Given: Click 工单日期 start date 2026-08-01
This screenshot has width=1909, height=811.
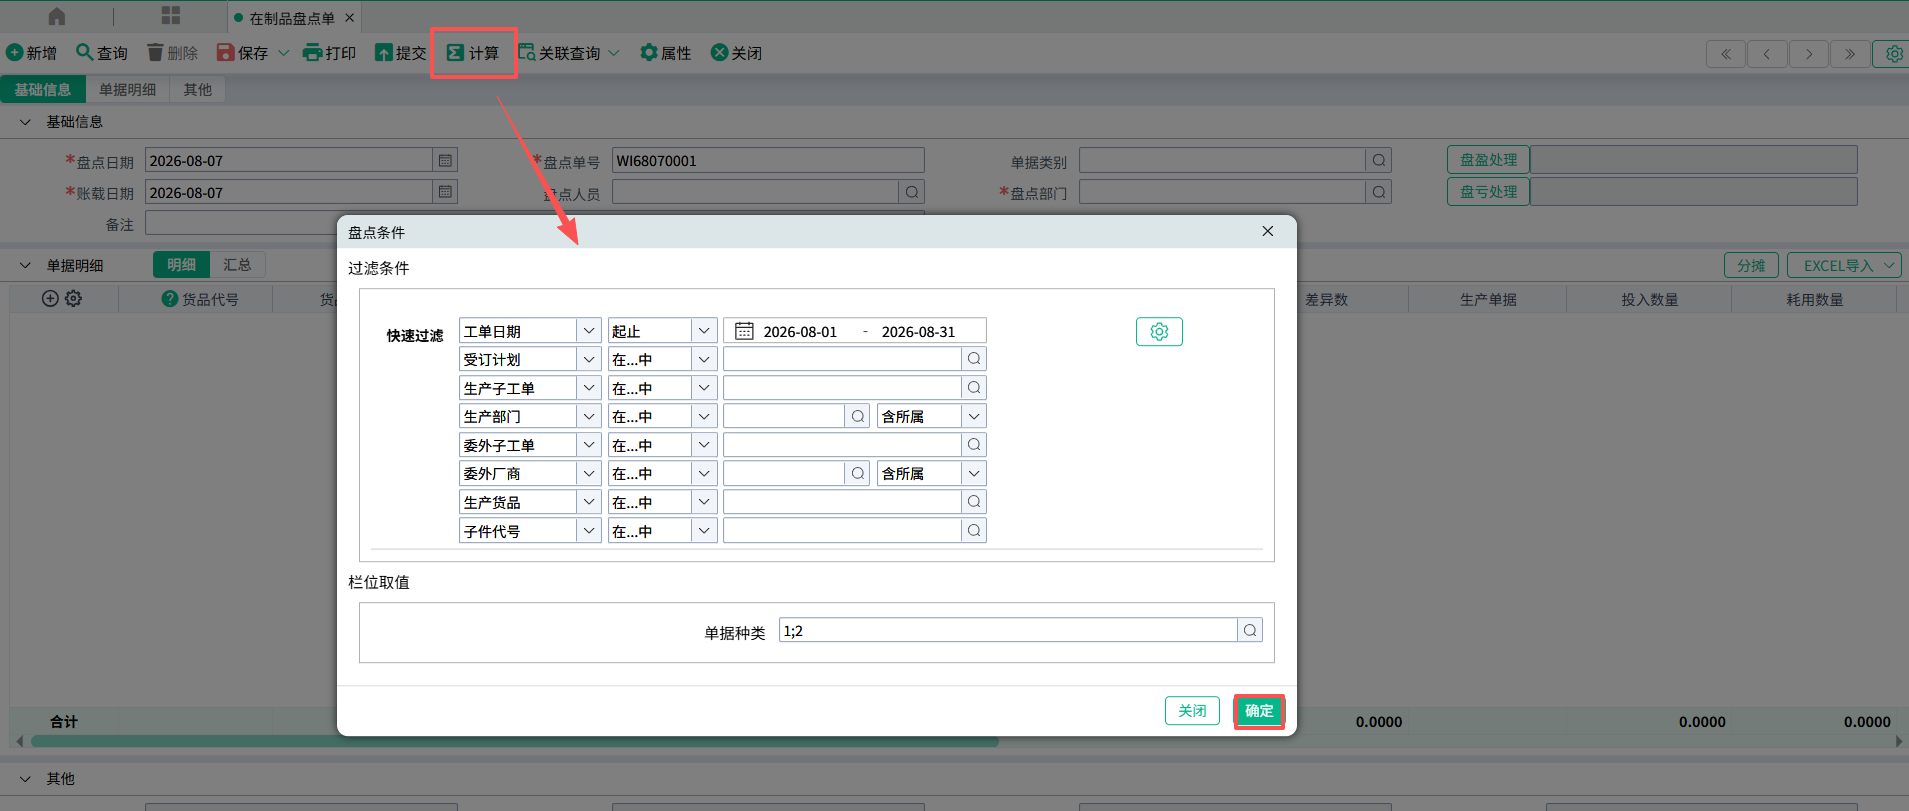Looking at the screenshot, I should pos(800,332).
